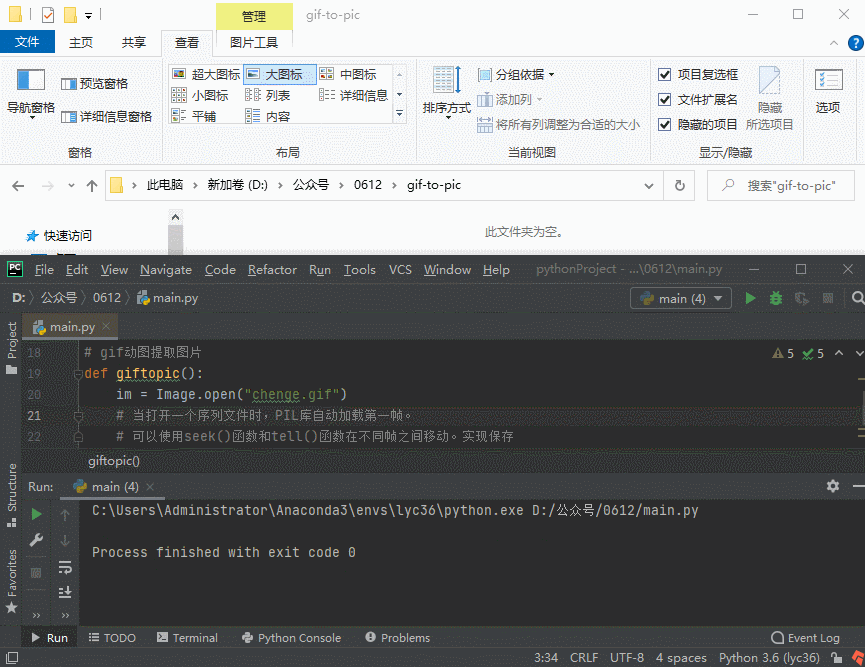Go up one folder level in Explorer
This screenshot has width=865, height=667.
coord(92,185)
